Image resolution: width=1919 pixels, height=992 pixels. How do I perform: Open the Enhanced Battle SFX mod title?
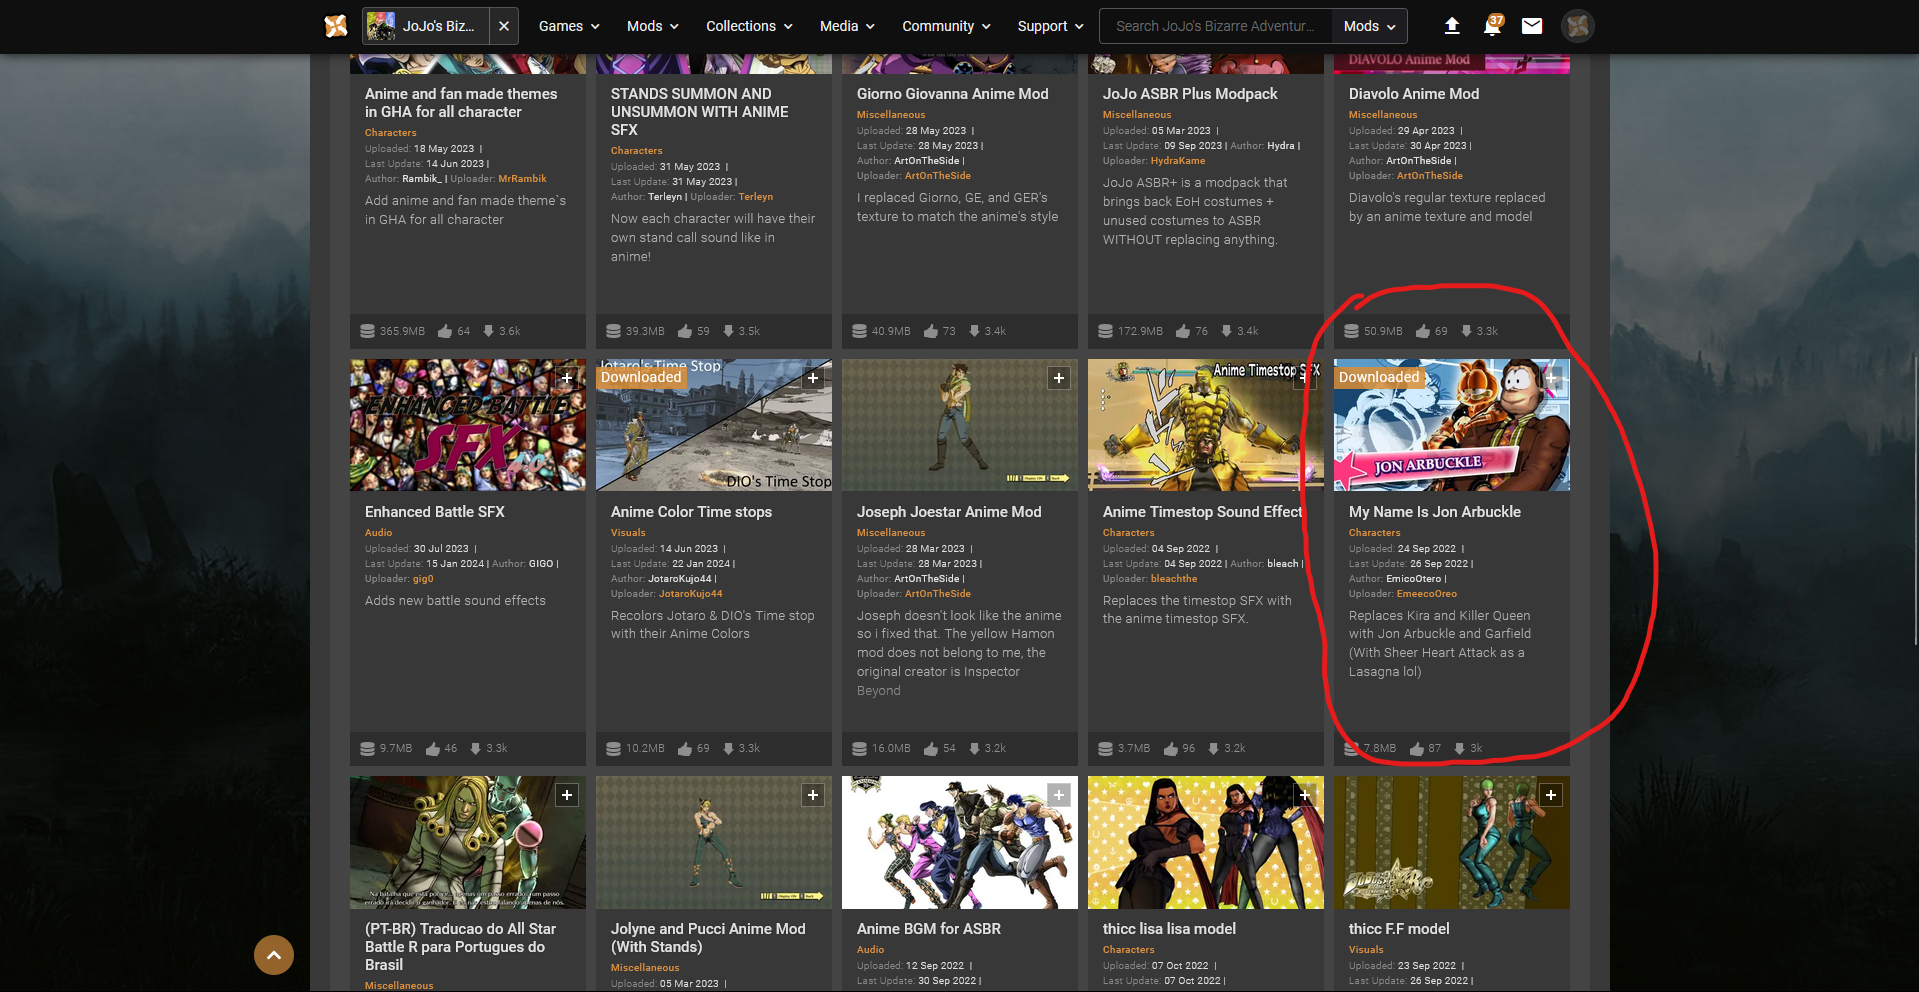click(435, 512)
